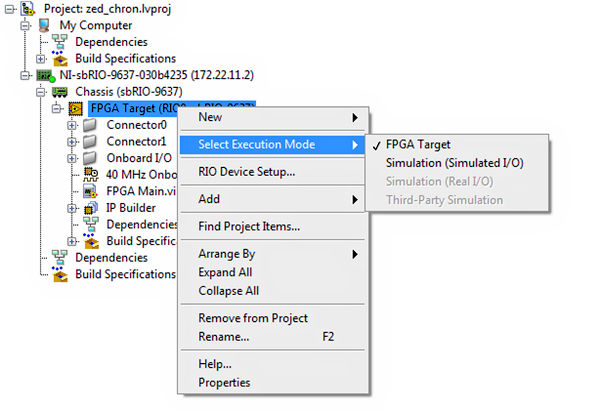Click the project zed_chron.lvproj icon
Screen dimensions: 602x410
point(27,8)
